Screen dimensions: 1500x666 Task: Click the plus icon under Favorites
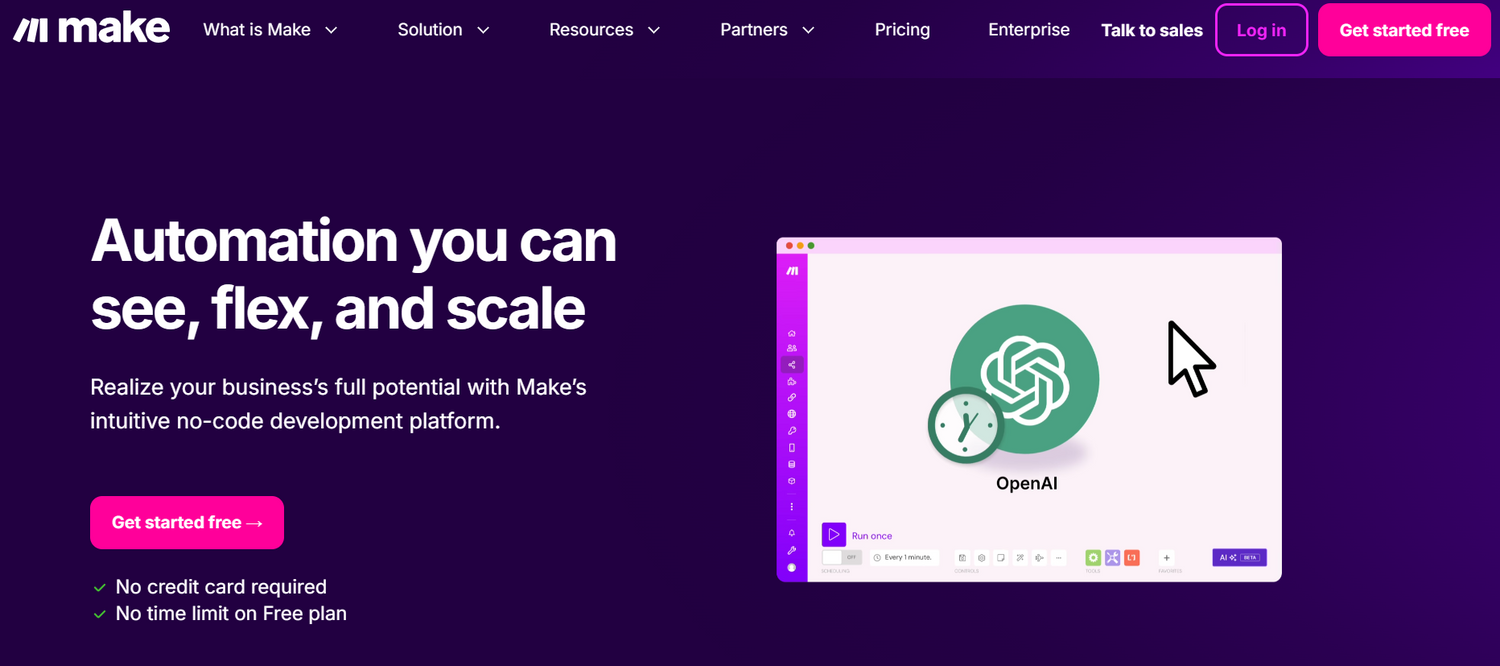[1166, 558]
